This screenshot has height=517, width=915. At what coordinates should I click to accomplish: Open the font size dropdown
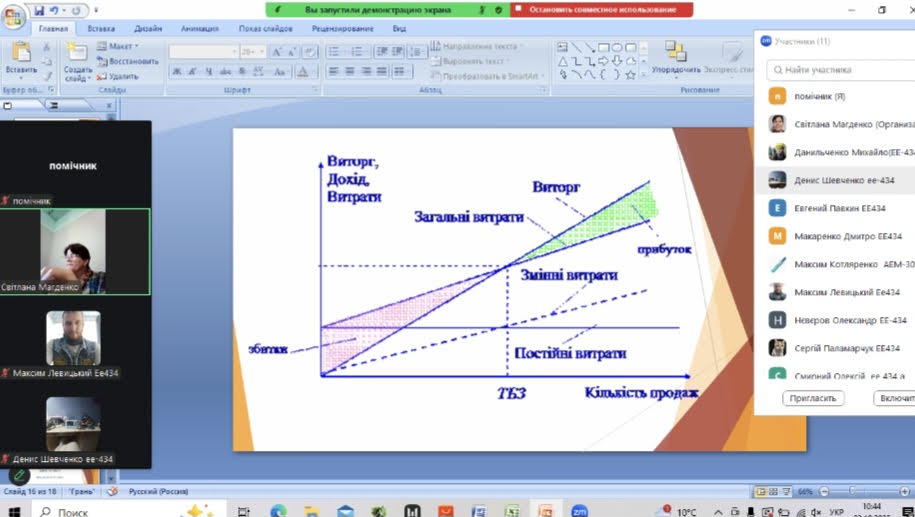point(252,51)
